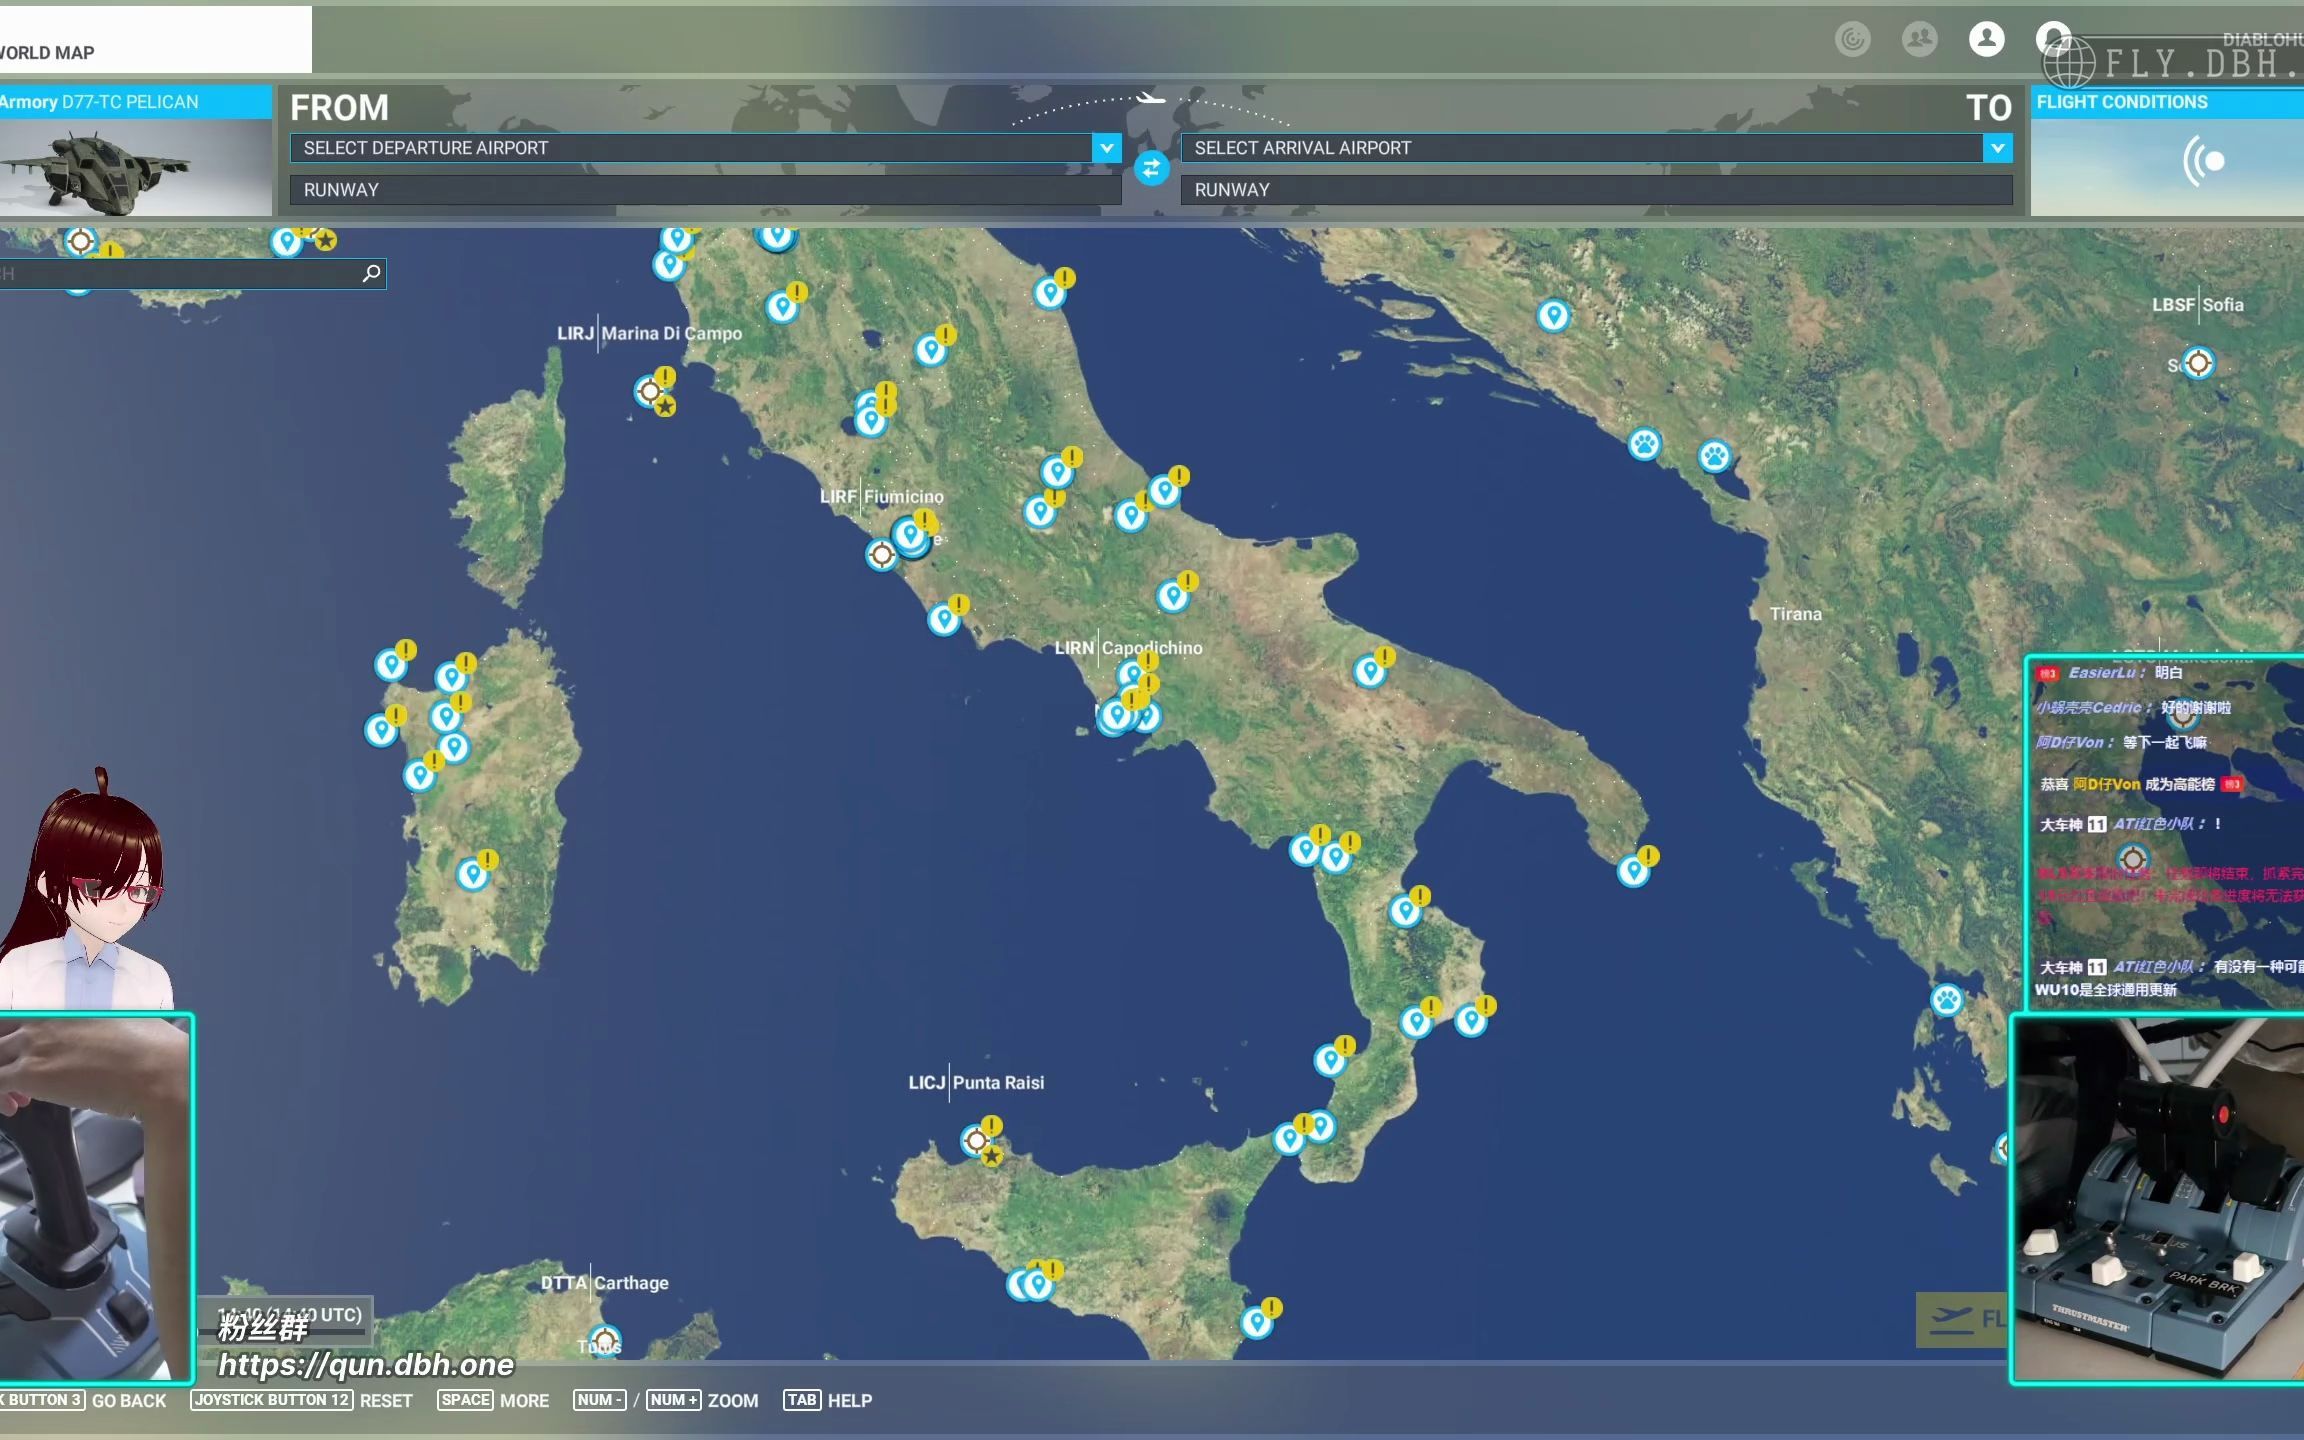The image size is (2304, 1440).
Task: Expand the departure airport dropdown arrow
Action: (1106, 148)
